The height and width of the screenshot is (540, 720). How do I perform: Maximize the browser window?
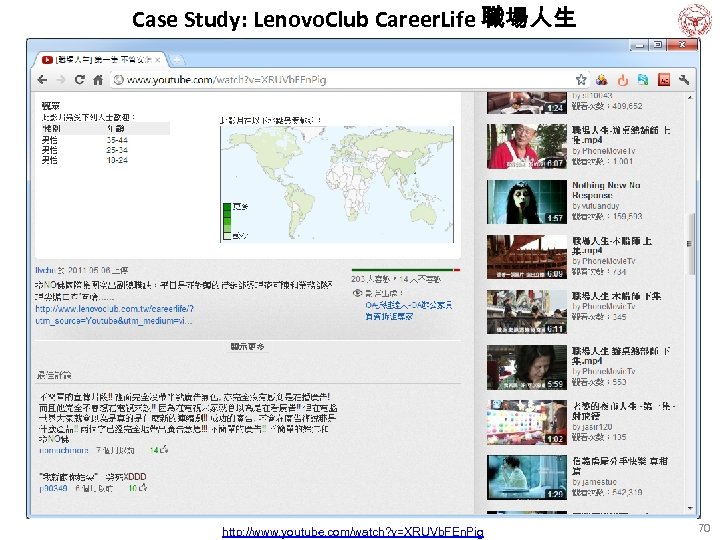tap(658, 45)
